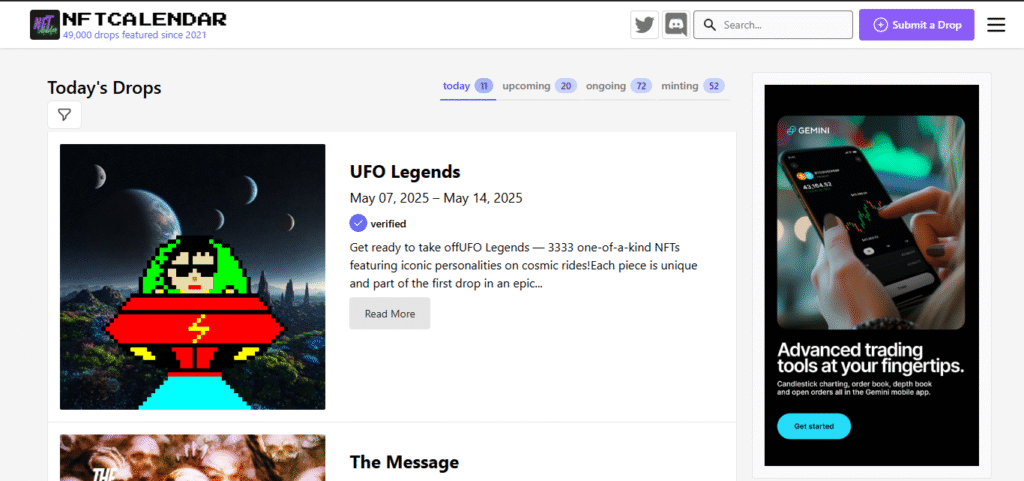
Task: Switch to the ongoing tab
Action: pos(618,86)
